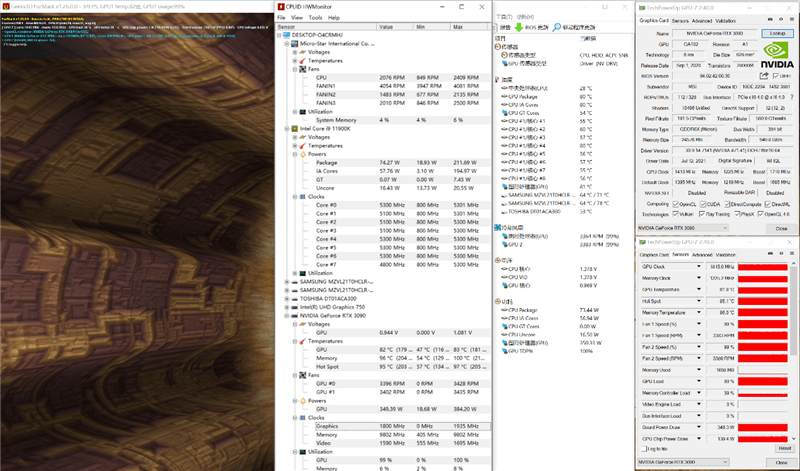
Task: Click Clocks icon under Intel Core i9
Action: [x=303, y=196]
